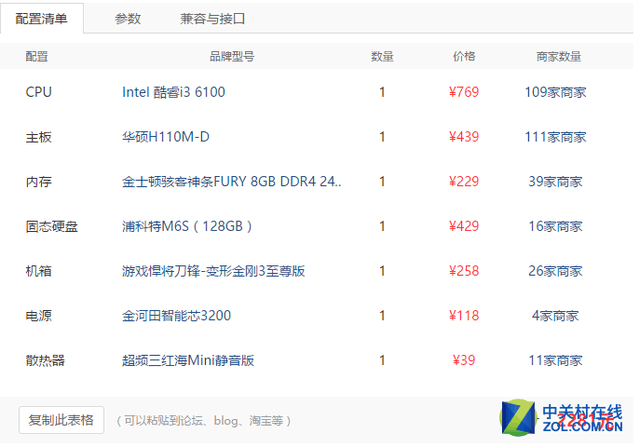Click the ¥118 power supply price

[464, 316]
